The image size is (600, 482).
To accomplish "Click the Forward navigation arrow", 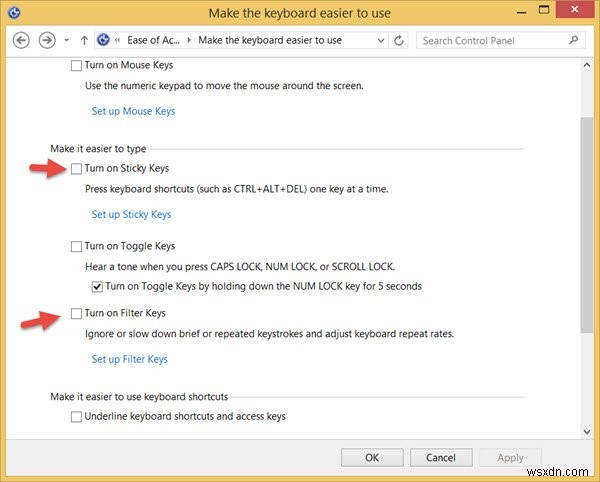I will pyautogui.click(x=46, y=41).
